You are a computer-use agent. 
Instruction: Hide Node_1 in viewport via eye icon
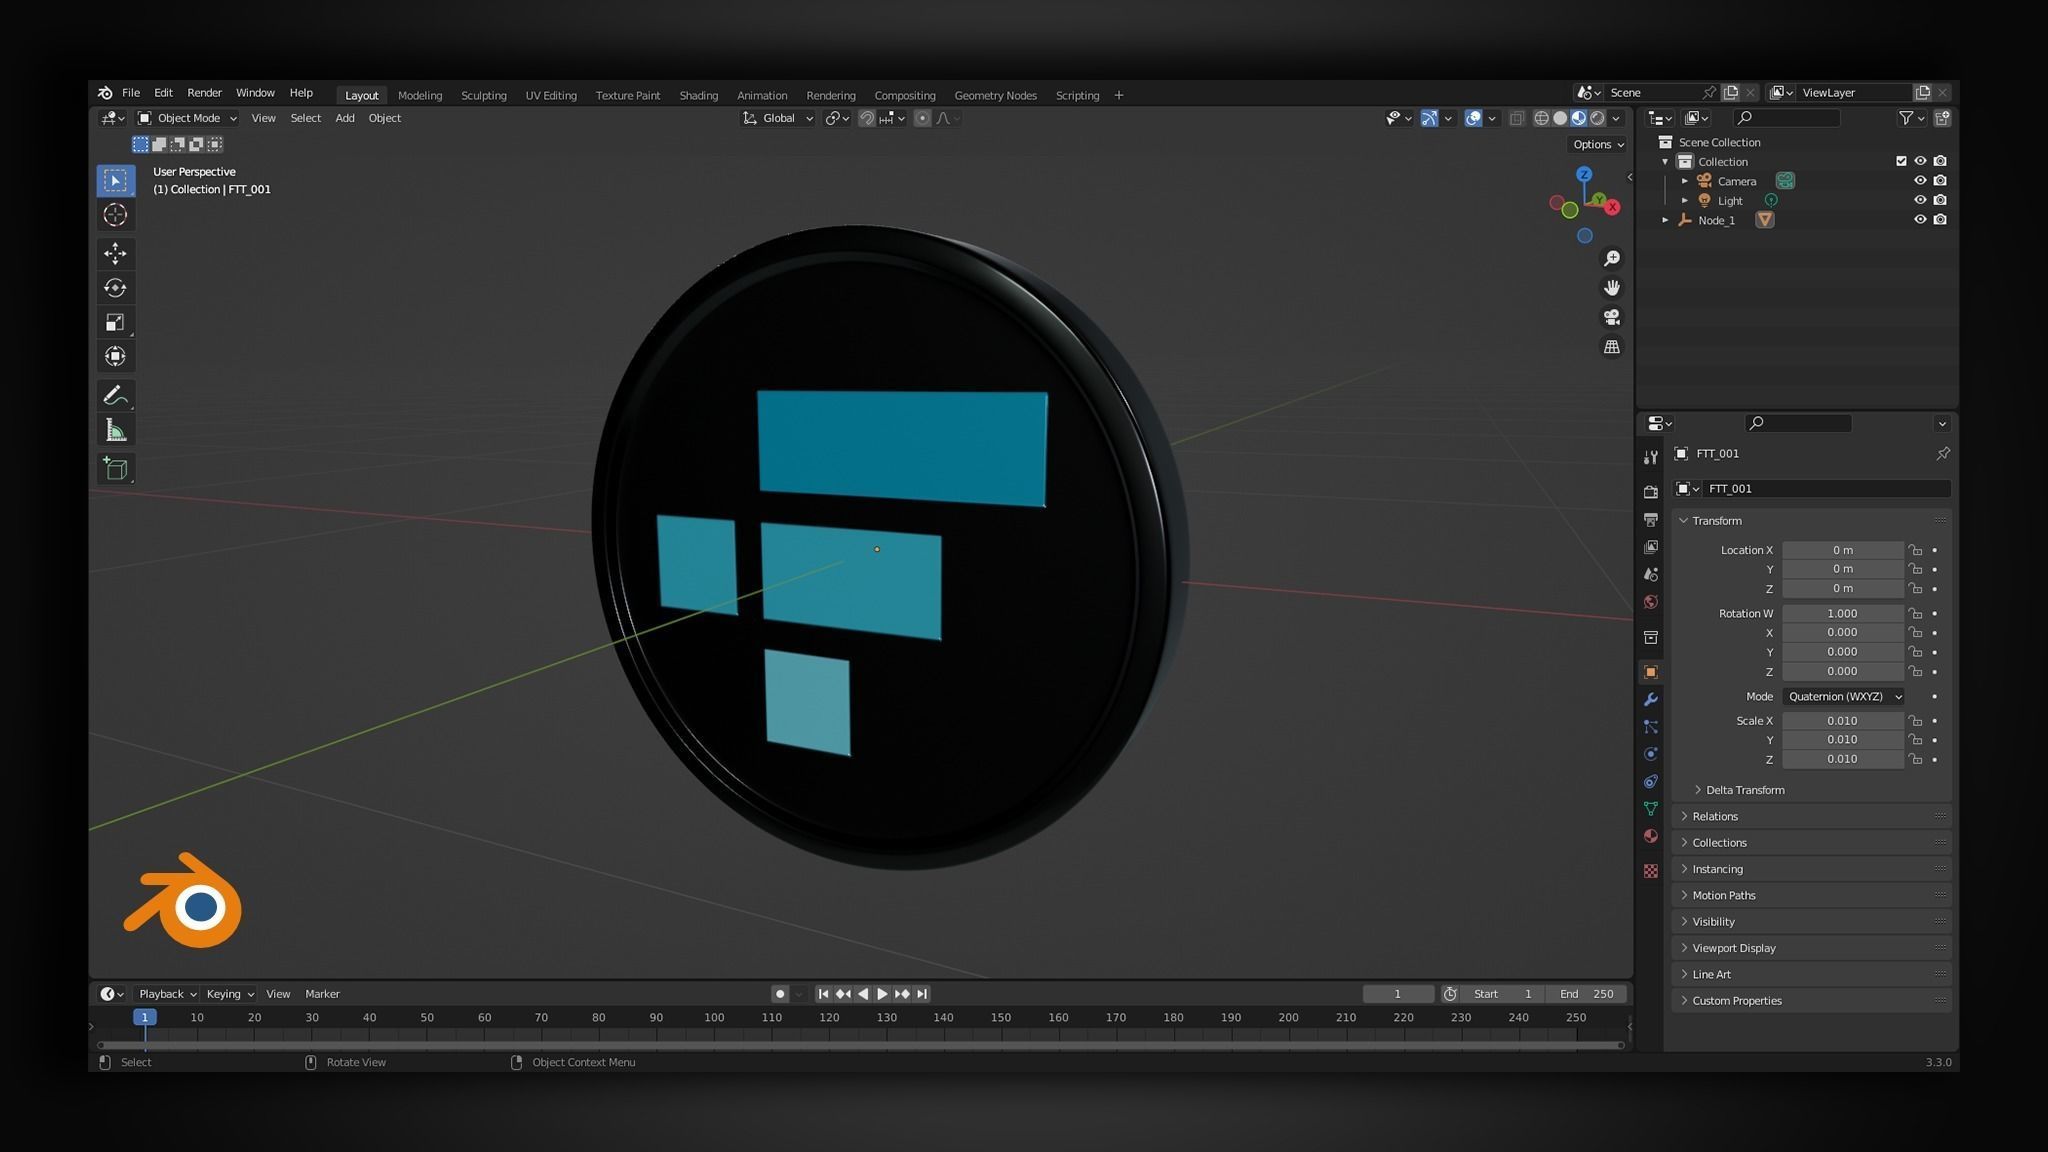tap(1919, 220)
